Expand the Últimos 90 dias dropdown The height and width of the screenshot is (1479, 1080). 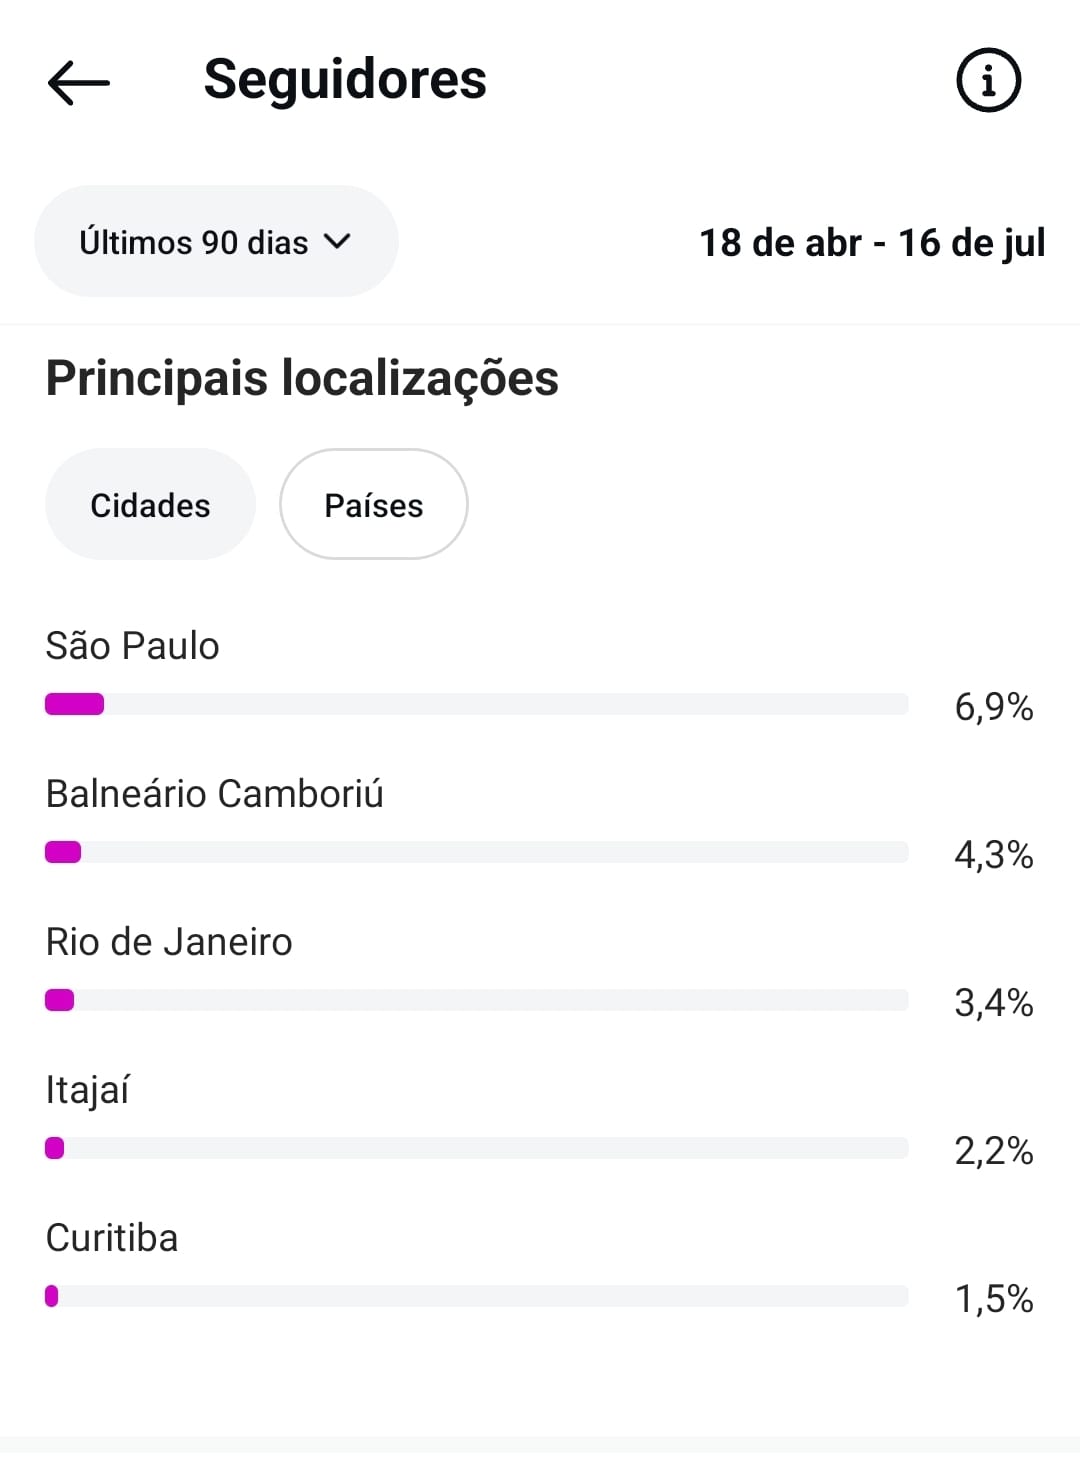pyautogui.click(x=215, y=241)
